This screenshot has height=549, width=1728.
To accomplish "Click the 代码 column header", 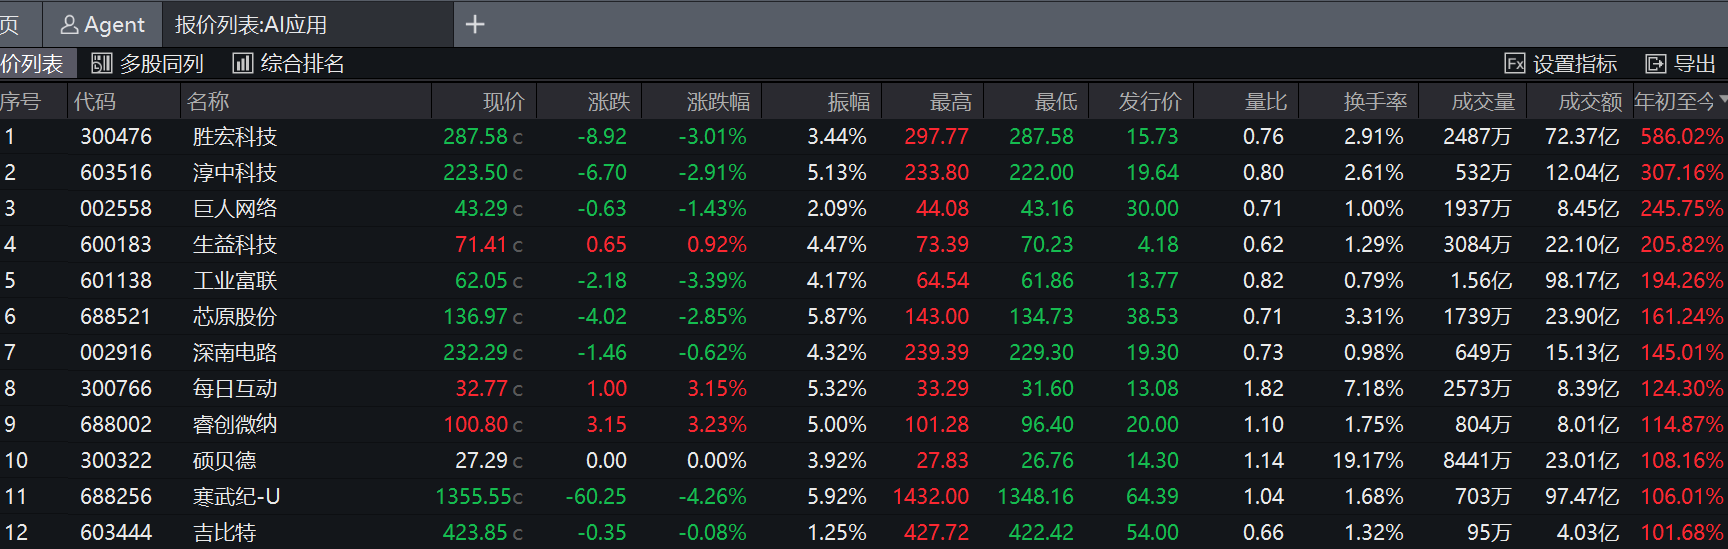I will [x=95, y=102].
